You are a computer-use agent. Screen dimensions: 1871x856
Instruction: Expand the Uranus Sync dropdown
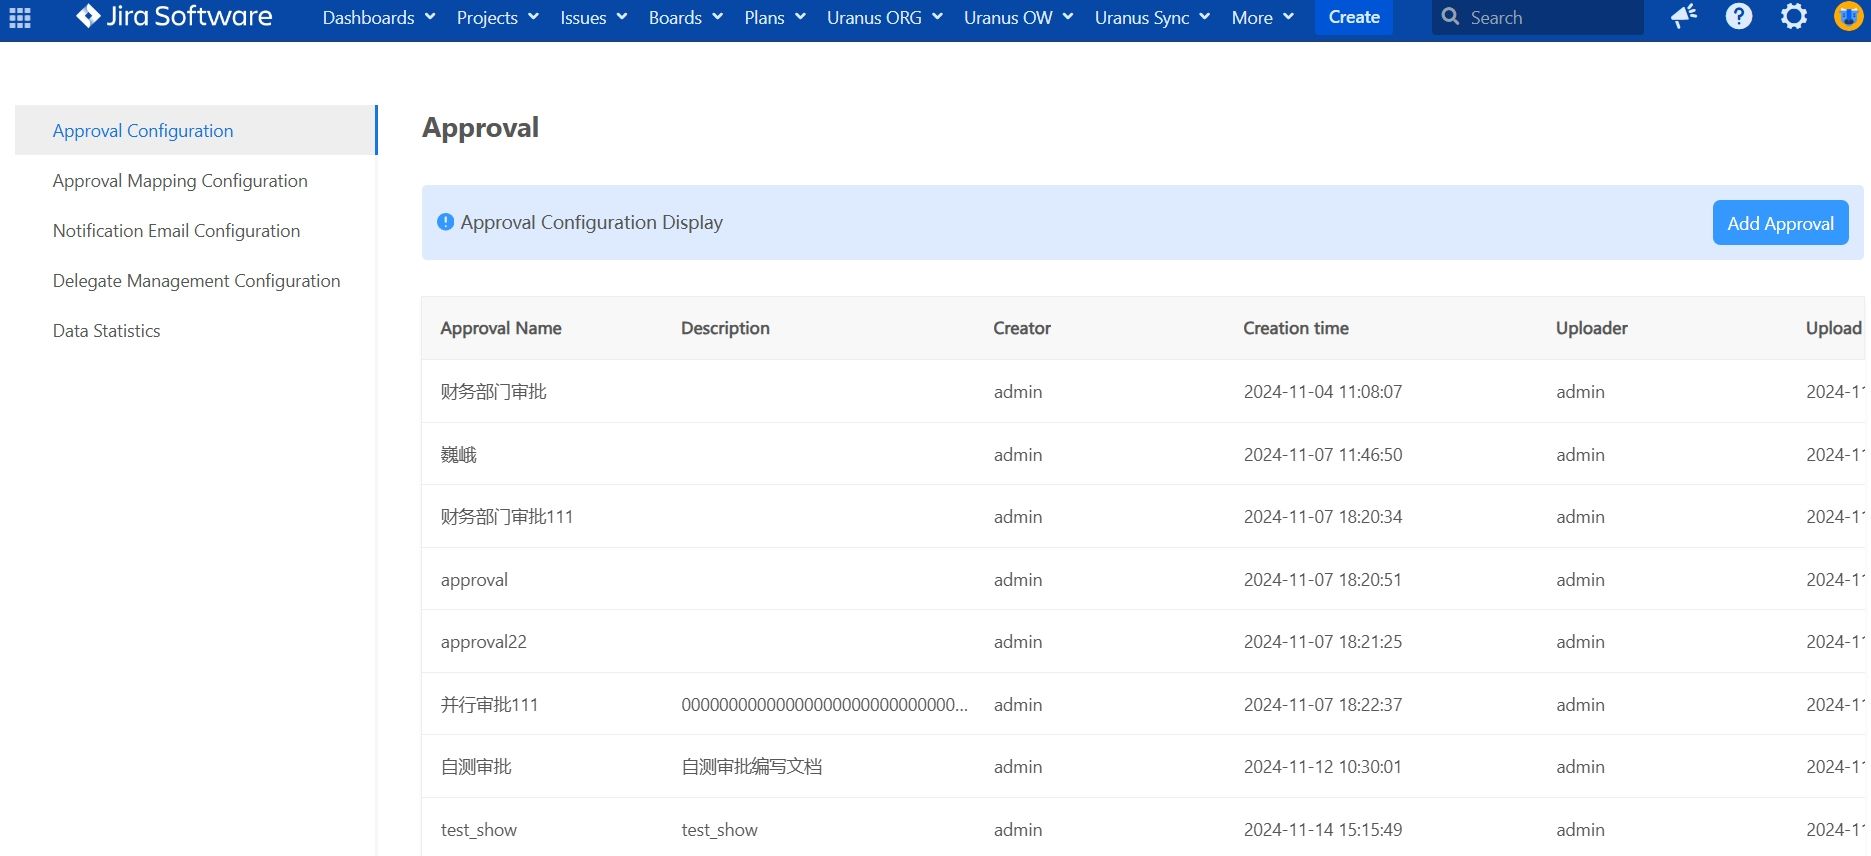1152,17
